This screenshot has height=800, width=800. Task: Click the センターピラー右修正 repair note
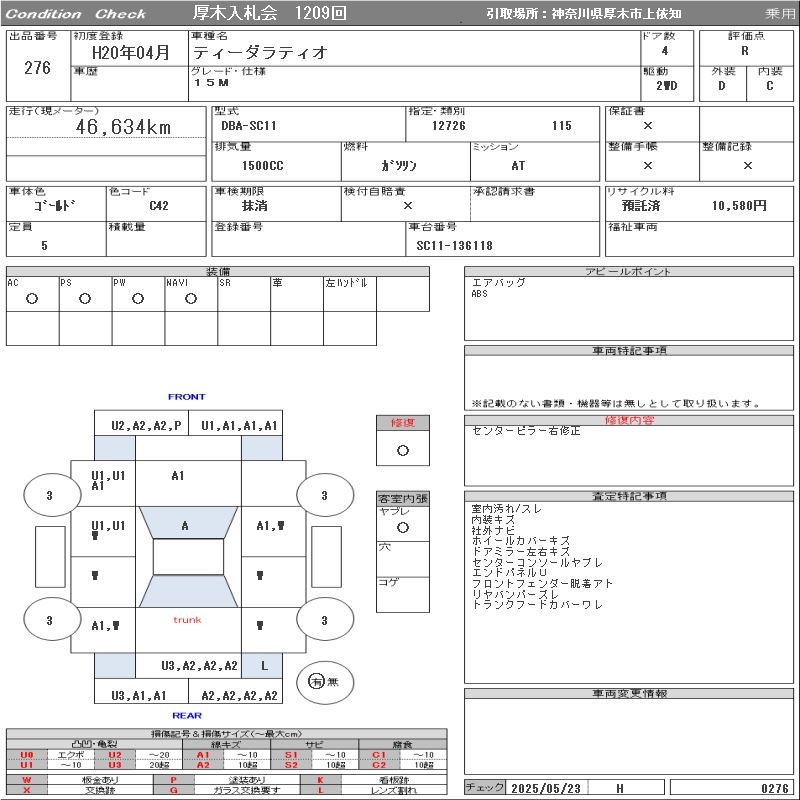(525, 431)
